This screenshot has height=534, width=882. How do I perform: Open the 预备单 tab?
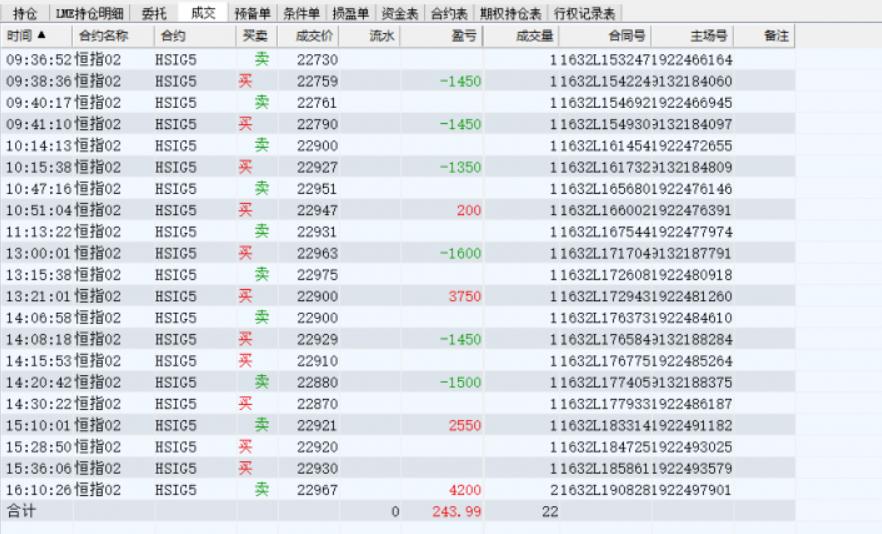[x=252, y=14]
